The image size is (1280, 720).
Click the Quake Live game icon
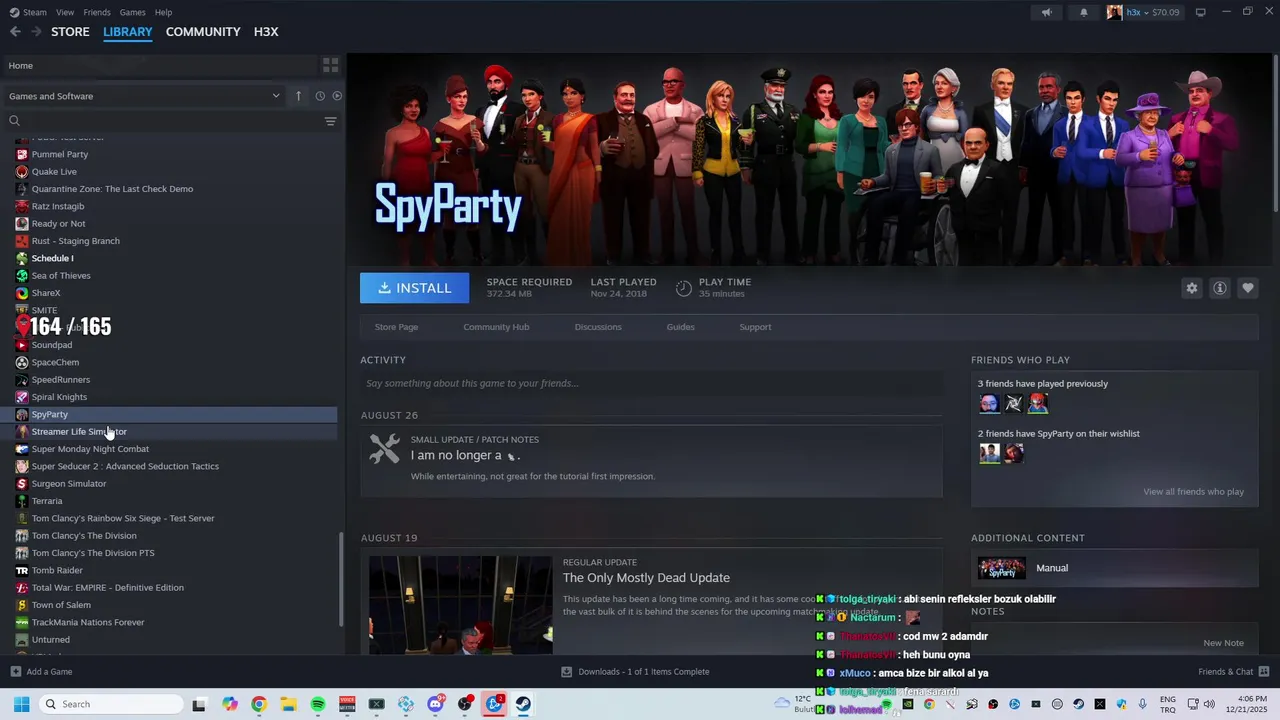pos(22,171)
